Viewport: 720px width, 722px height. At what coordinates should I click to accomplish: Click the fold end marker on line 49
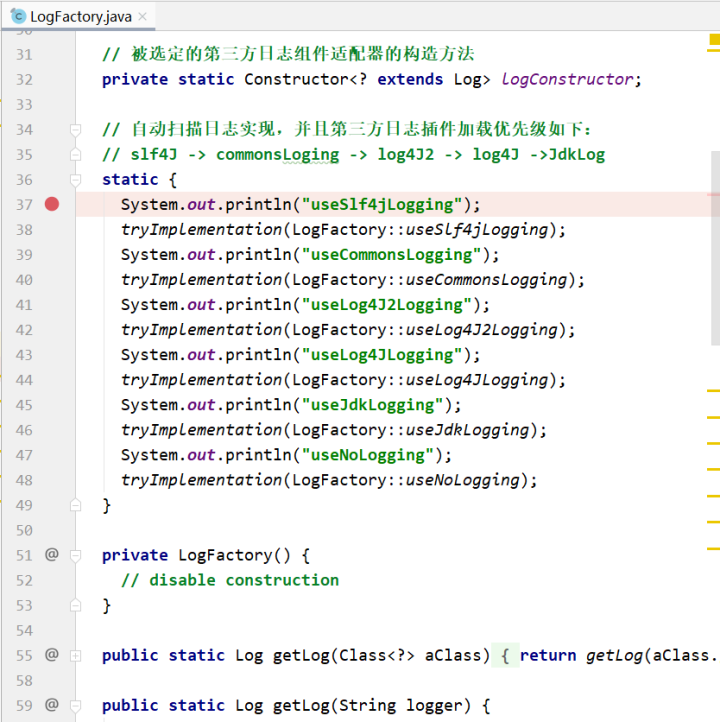tap(75, 505)
